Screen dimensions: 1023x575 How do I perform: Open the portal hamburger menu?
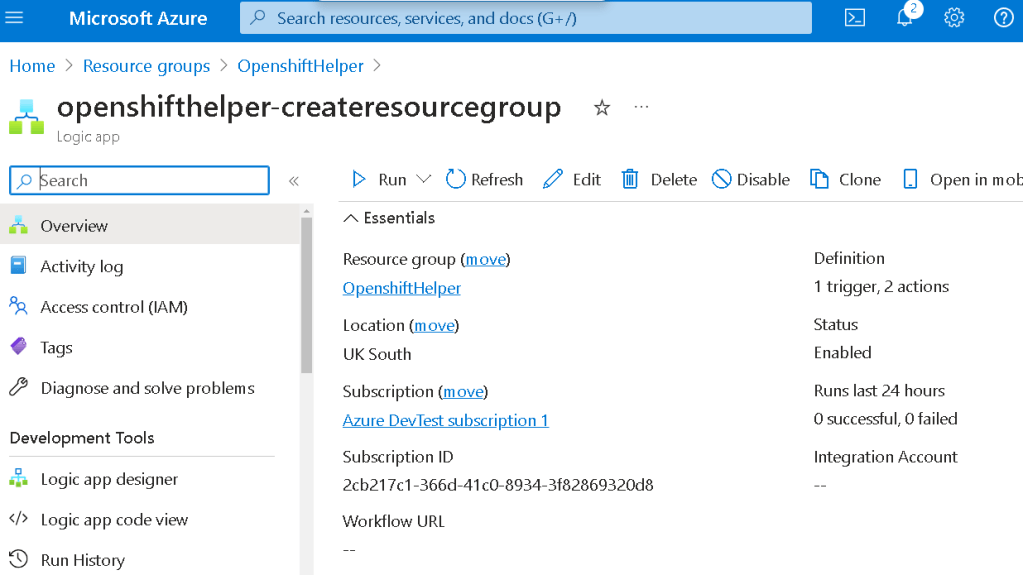pos(14,18)
